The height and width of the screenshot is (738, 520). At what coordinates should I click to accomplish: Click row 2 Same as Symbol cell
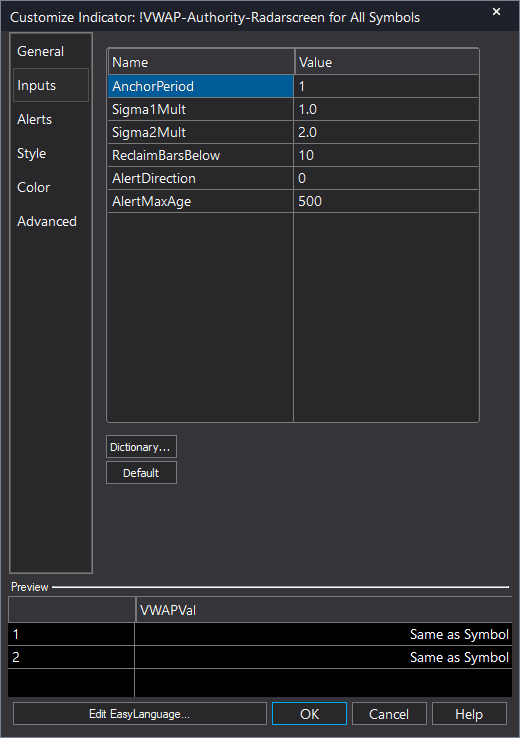click(x=323, y=657)
